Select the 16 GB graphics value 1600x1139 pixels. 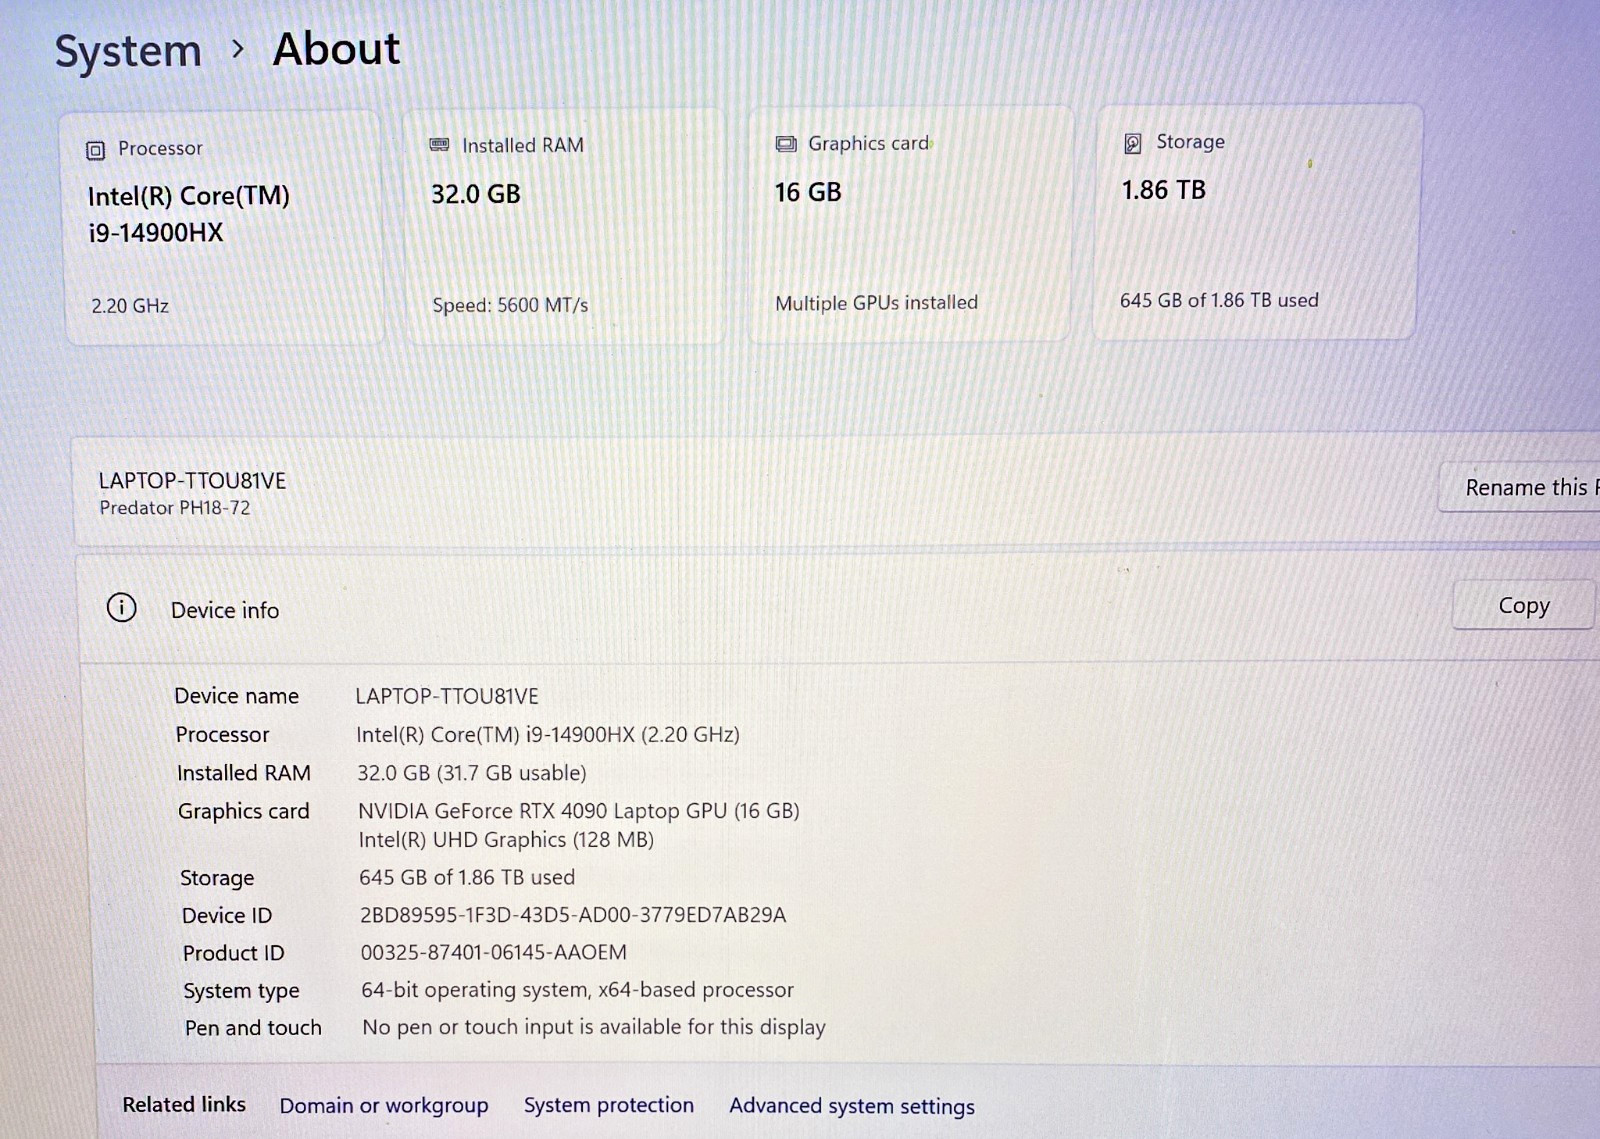click(808, 192)
